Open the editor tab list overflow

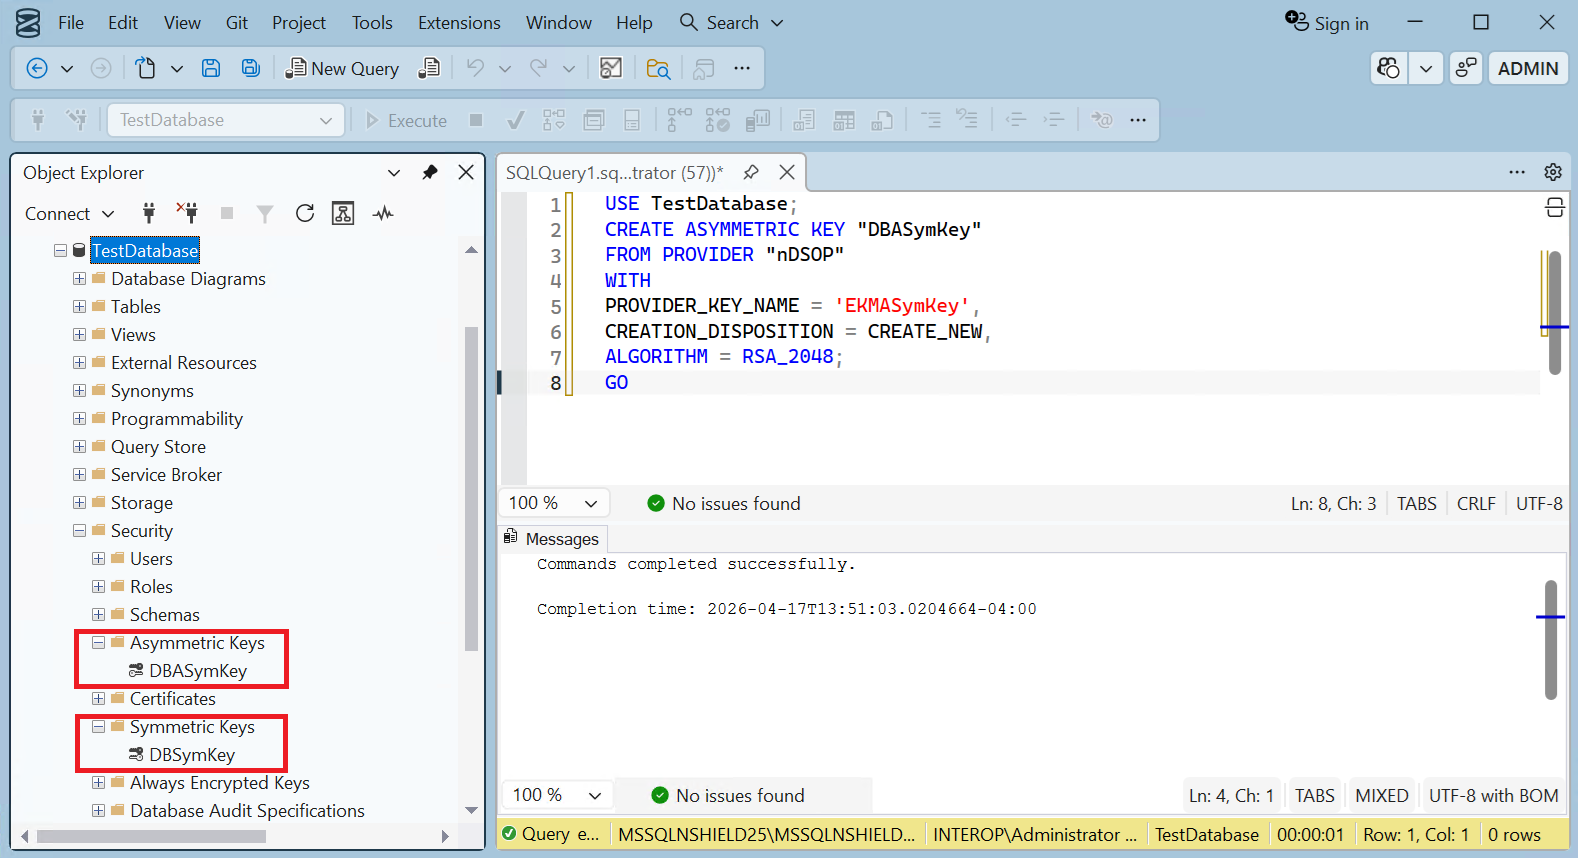click(x=1517, y=172)
